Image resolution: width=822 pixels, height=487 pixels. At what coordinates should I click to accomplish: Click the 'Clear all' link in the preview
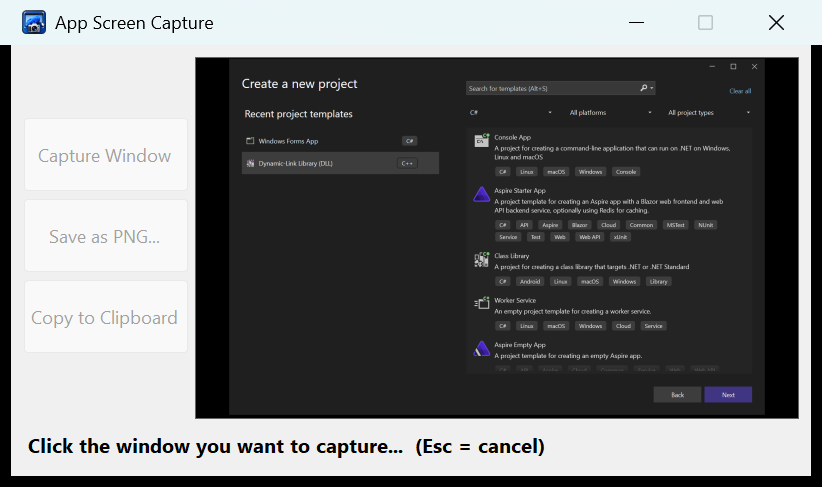coord(740,91)
